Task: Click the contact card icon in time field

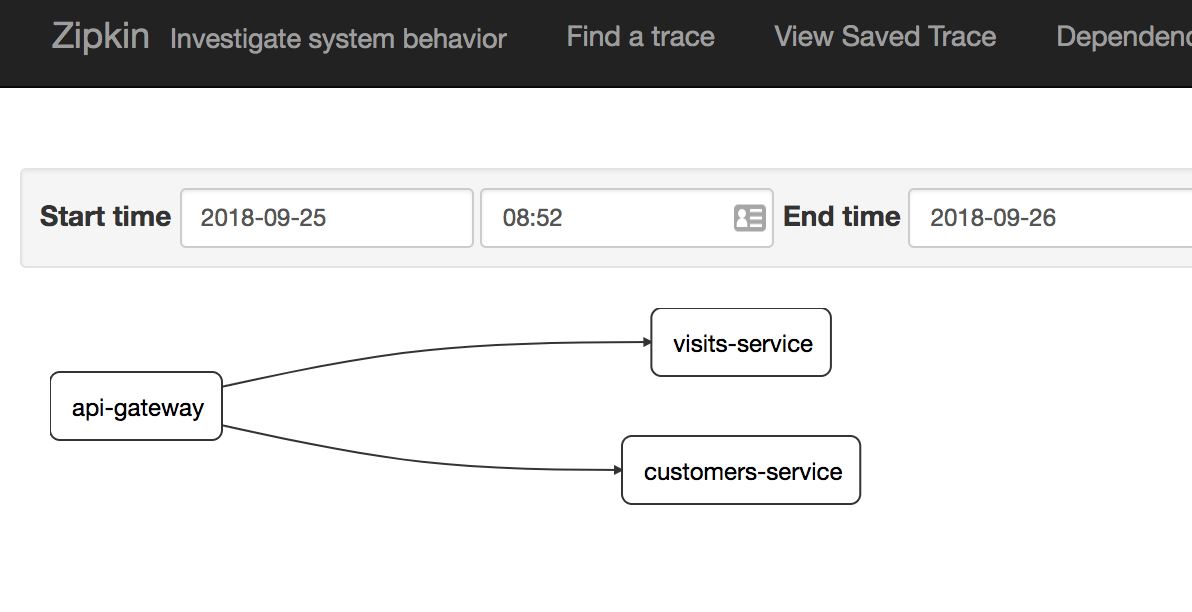Action: click(x=749, y=218)
